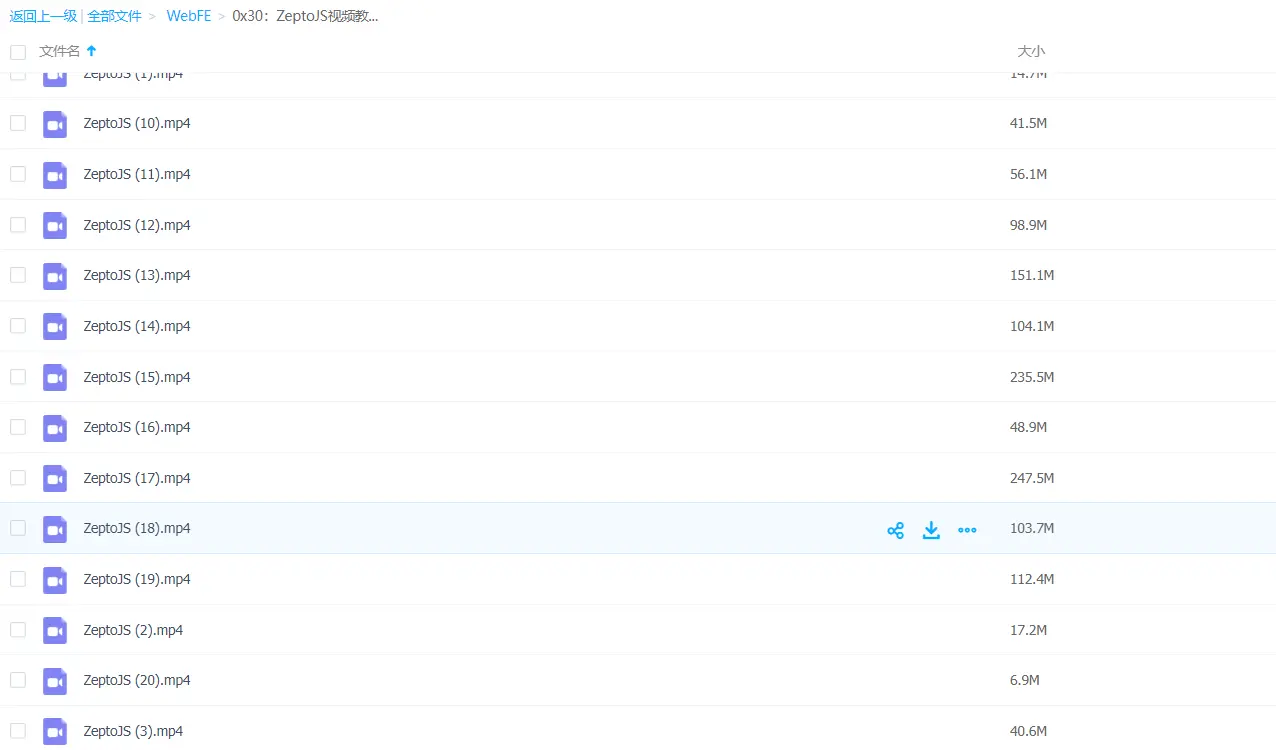Click the video icon of ZeptoJS (11).mp4
This screenshot has width=1276, height=750.
[x=55, y=175]
